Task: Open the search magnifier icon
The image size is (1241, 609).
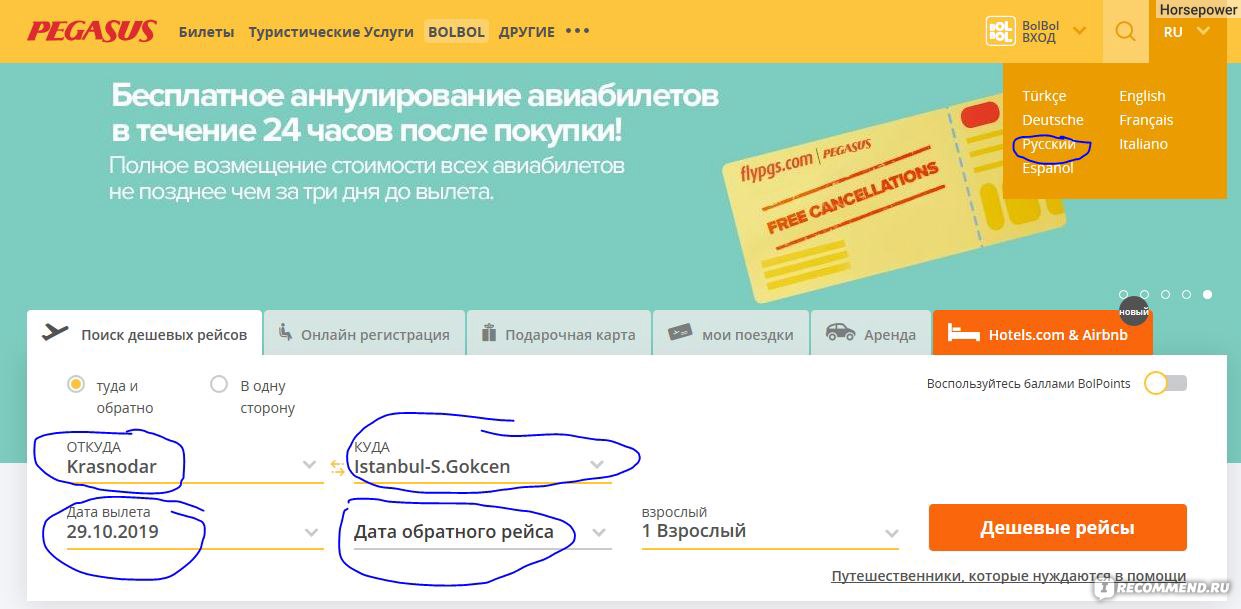Action: coord(1125,31)
